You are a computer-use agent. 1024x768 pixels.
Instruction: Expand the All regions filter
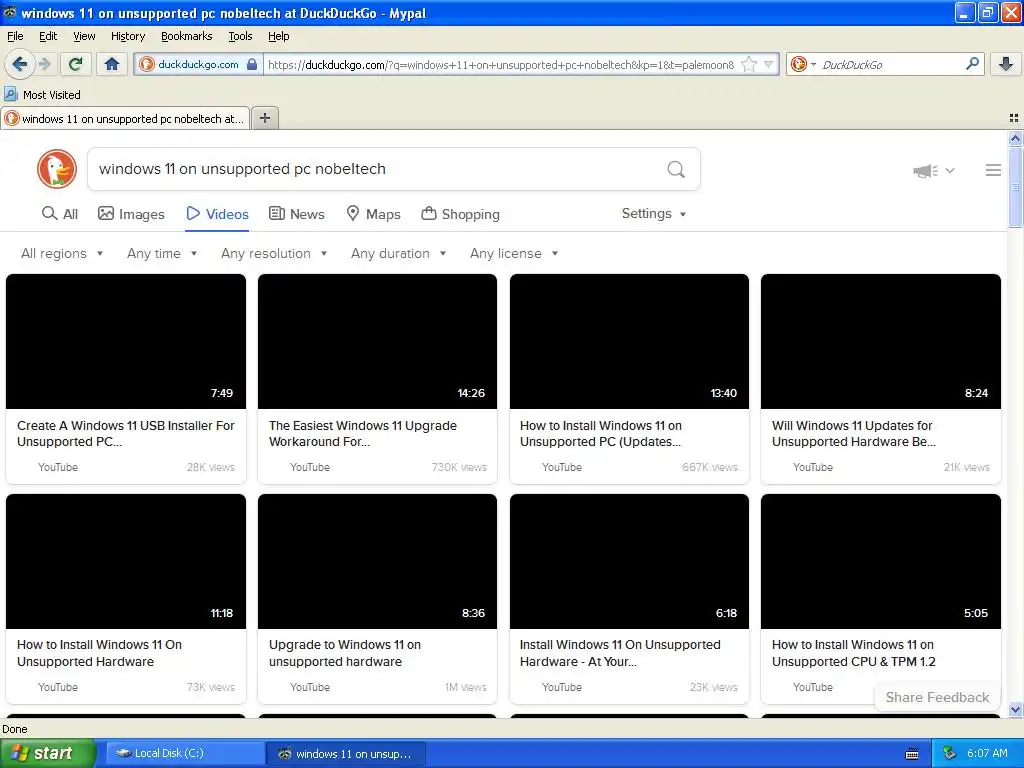pyautogui.click(x=62, y=253)
